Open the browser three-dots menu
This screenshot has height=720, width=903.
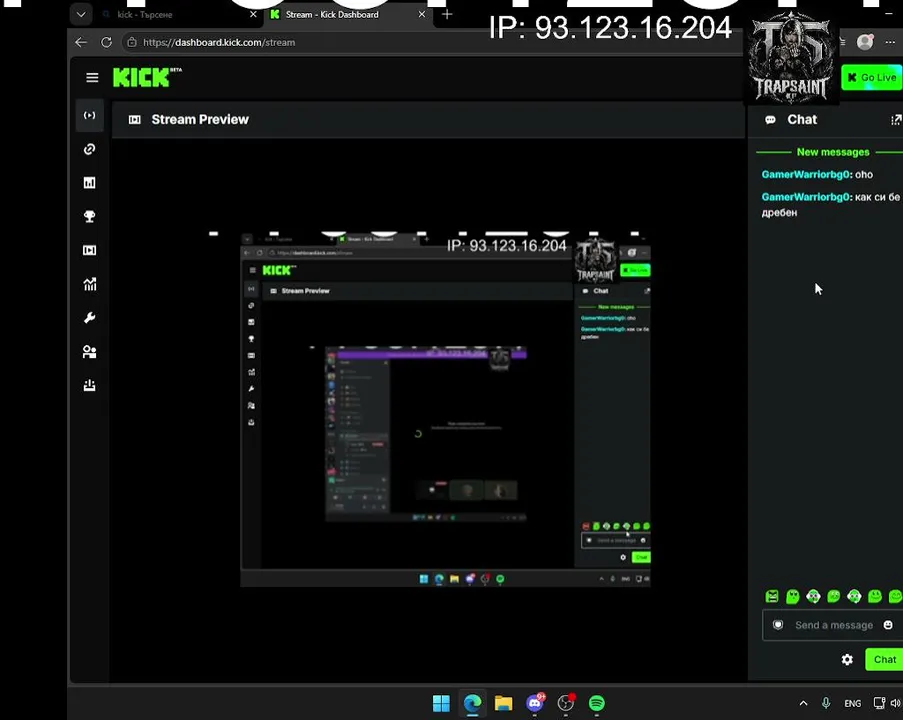pyautogui.click(x=890, y=42)
